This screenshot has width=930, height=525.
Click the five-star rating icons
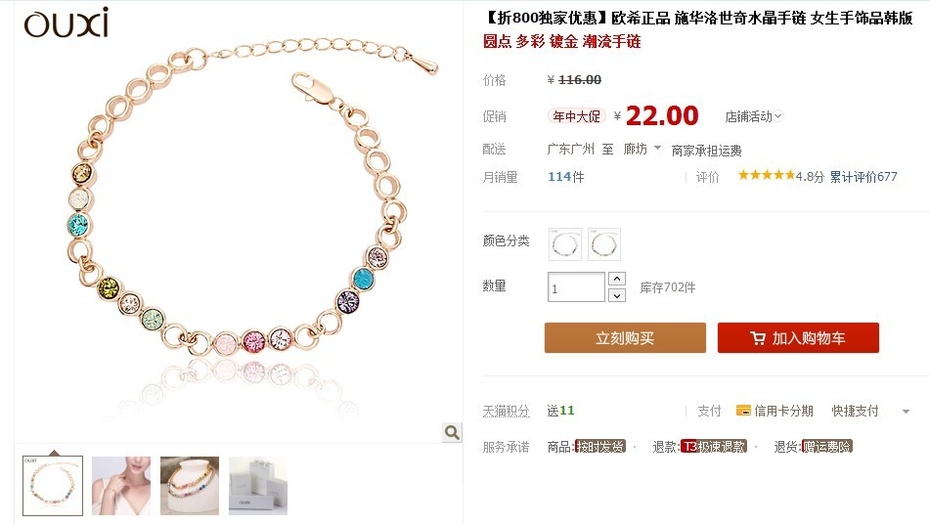click(x=766, y=175)
